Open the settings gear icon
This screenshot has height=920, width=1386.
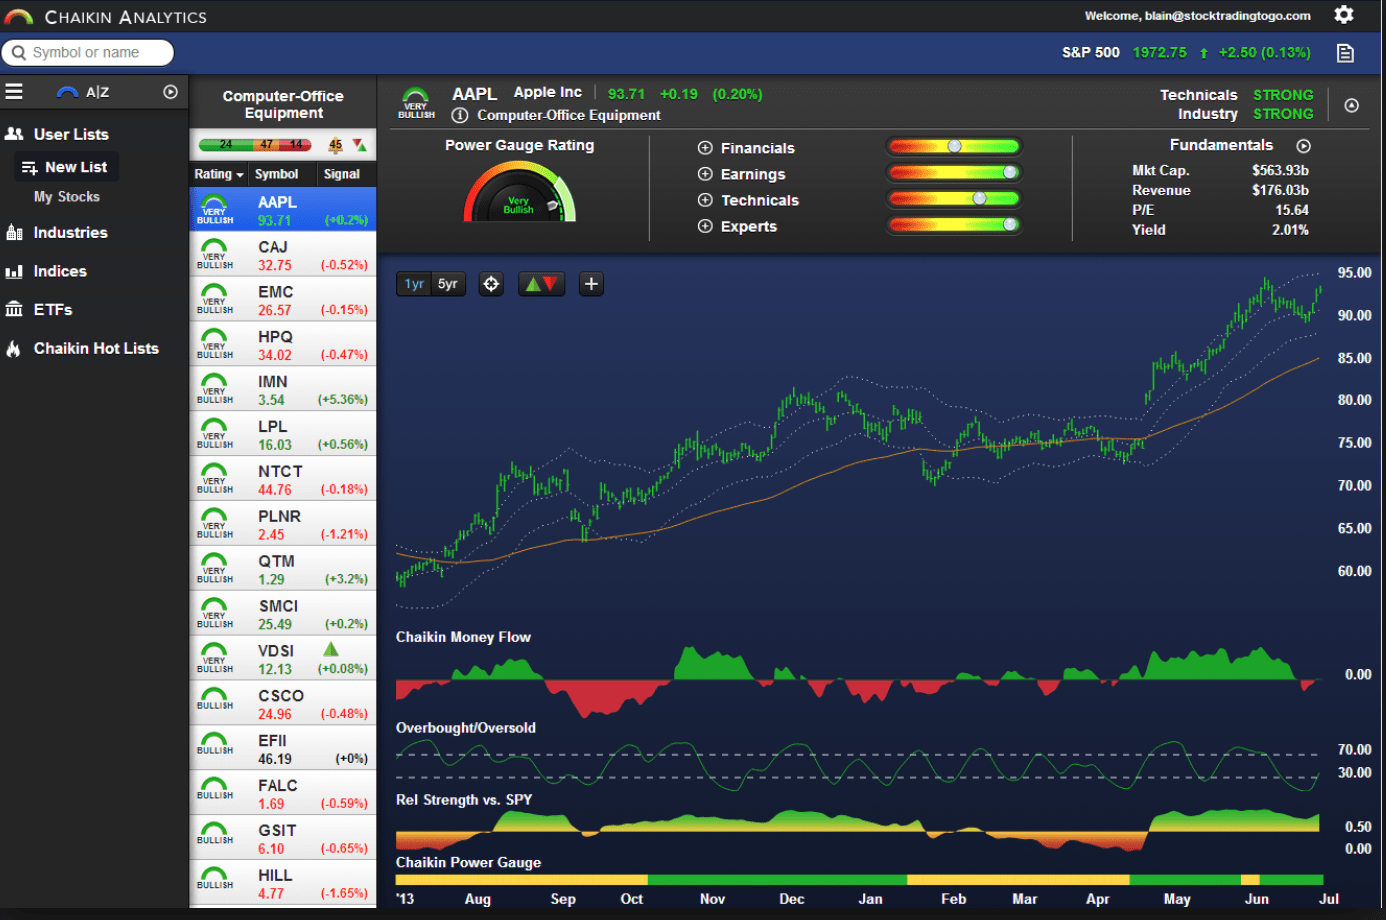1344,14
